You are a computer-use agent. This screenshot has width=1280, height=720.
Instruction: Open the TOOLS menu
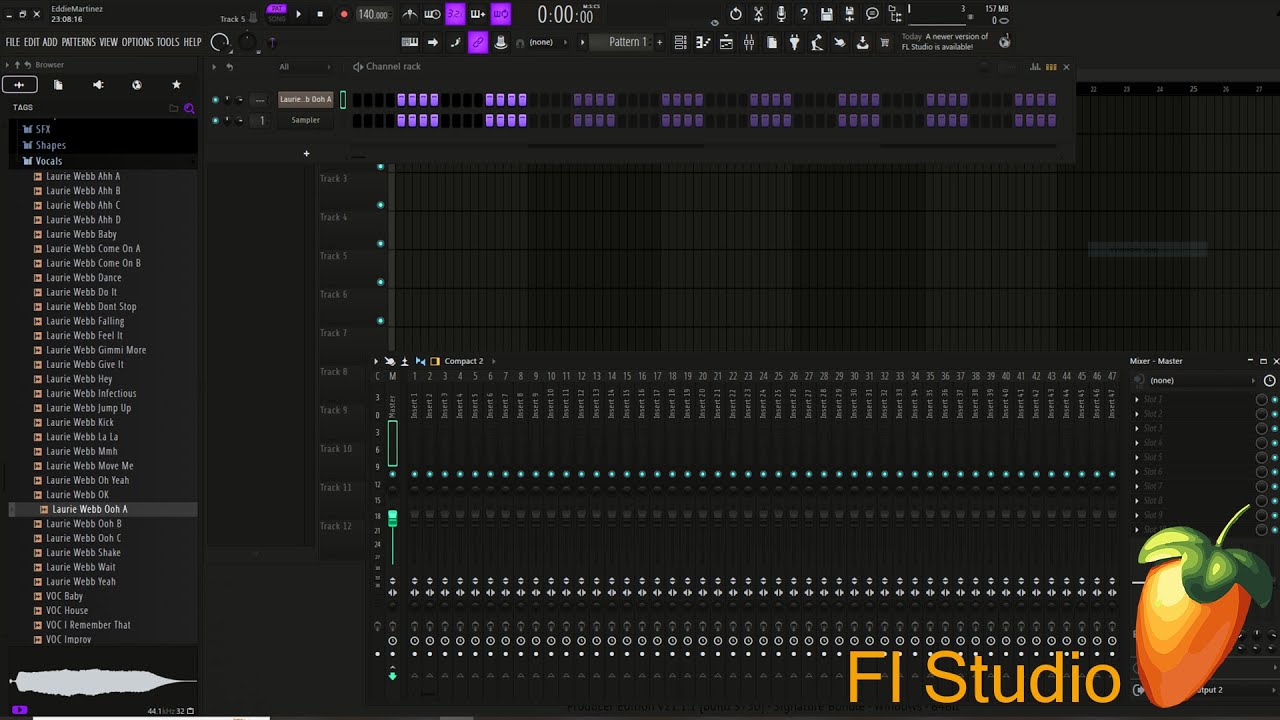click(168, 42)
